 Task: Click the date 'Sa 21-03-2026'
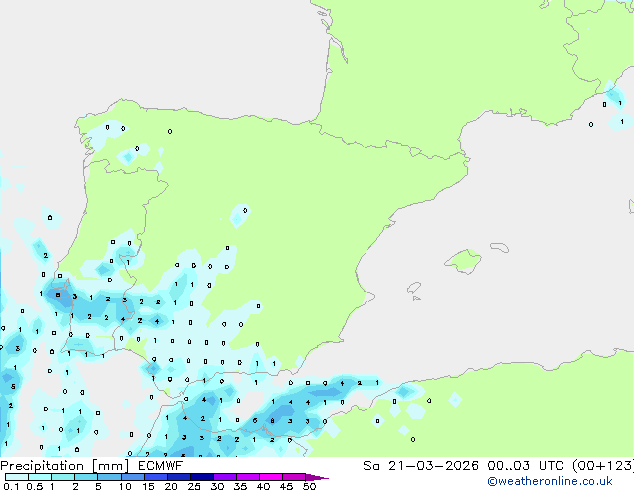pyautogui.click(x=421, y=466)
